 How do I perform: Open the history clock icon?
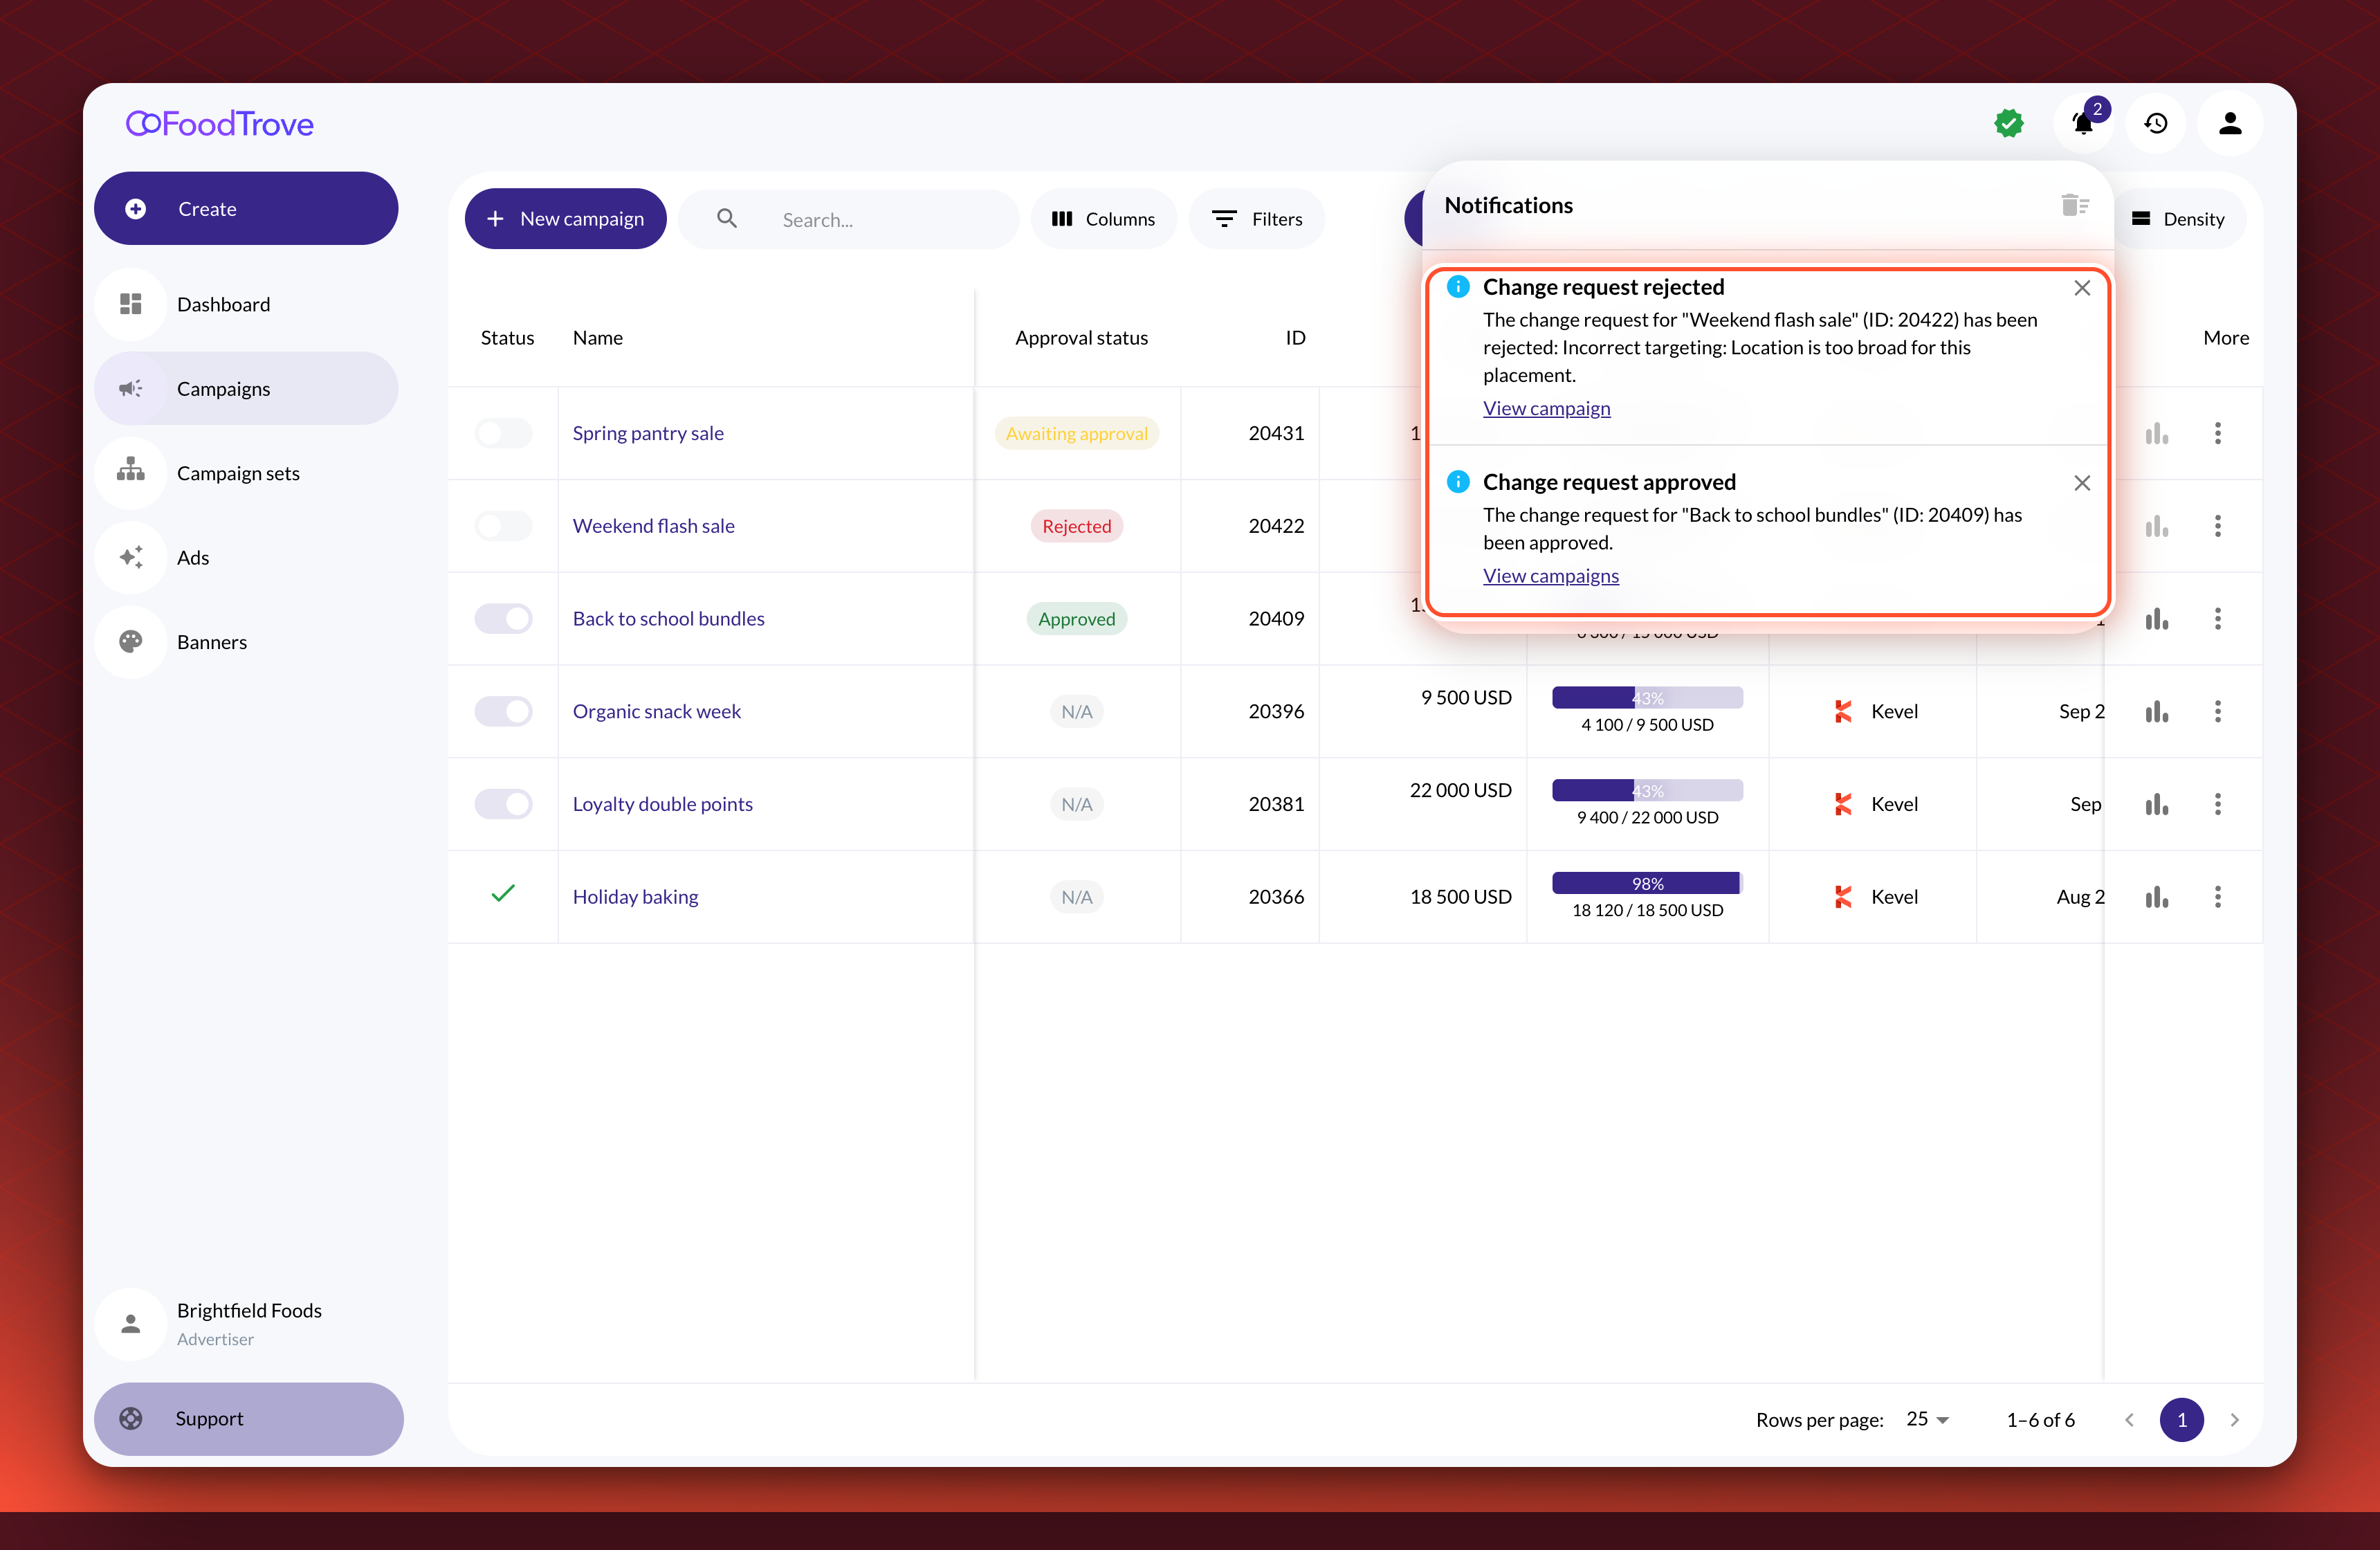click(2156, 123)
